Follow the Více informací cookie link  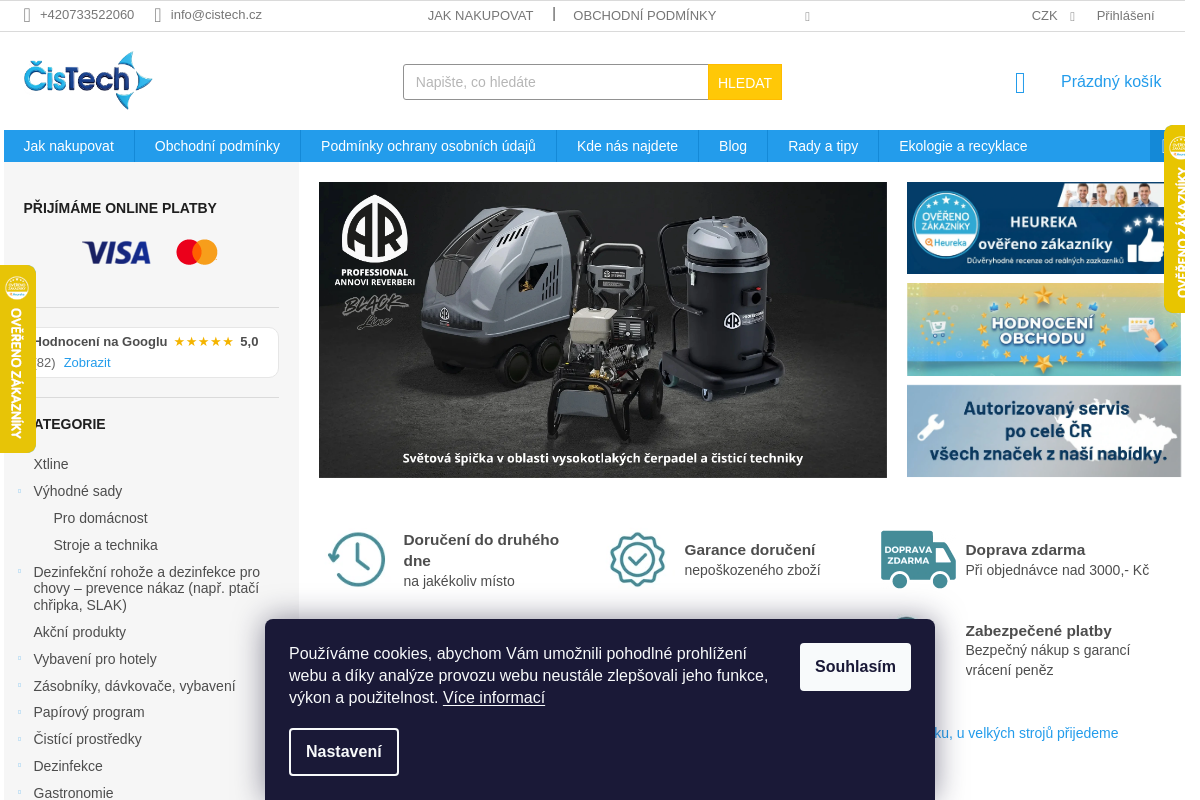(x=494, y=698)
